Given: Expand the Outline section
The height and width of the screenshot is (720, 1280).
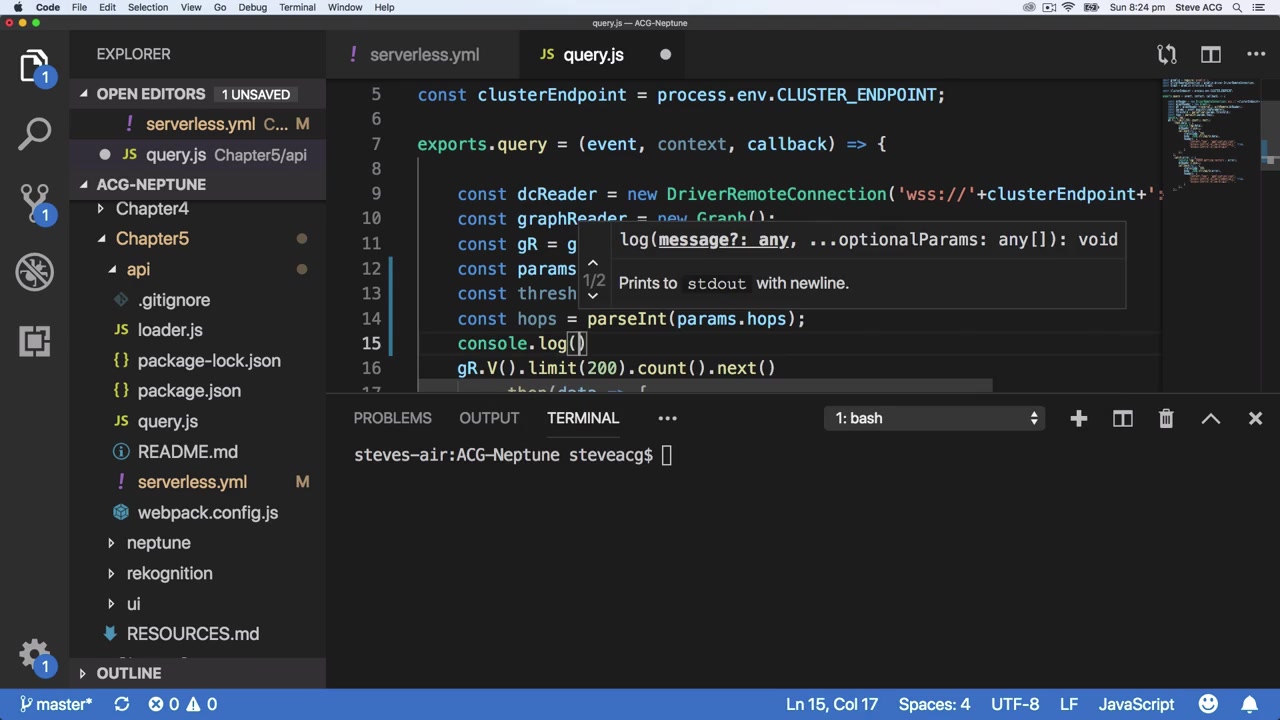Looking at the screenshot, I should coord(128,674).
